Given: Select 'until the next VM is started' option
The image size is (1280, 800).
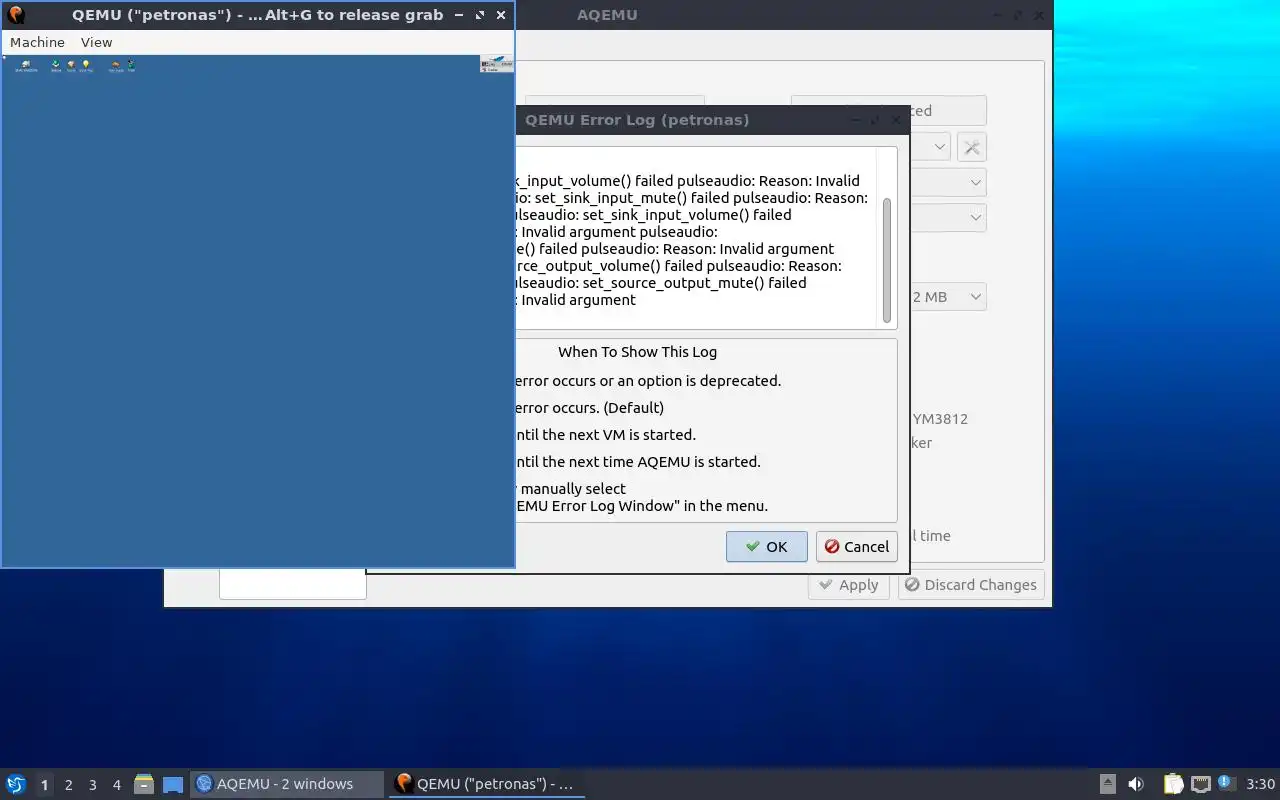Looking at the screenshot, I should tap(605, 435).
